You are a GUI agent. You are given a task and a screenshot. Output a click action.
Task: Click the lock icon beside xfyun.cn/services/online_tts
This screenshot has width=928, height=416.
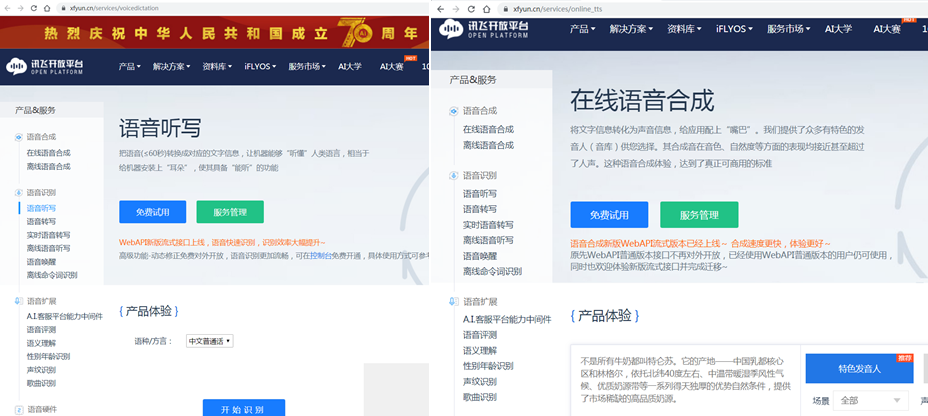(x=505, y=9)
